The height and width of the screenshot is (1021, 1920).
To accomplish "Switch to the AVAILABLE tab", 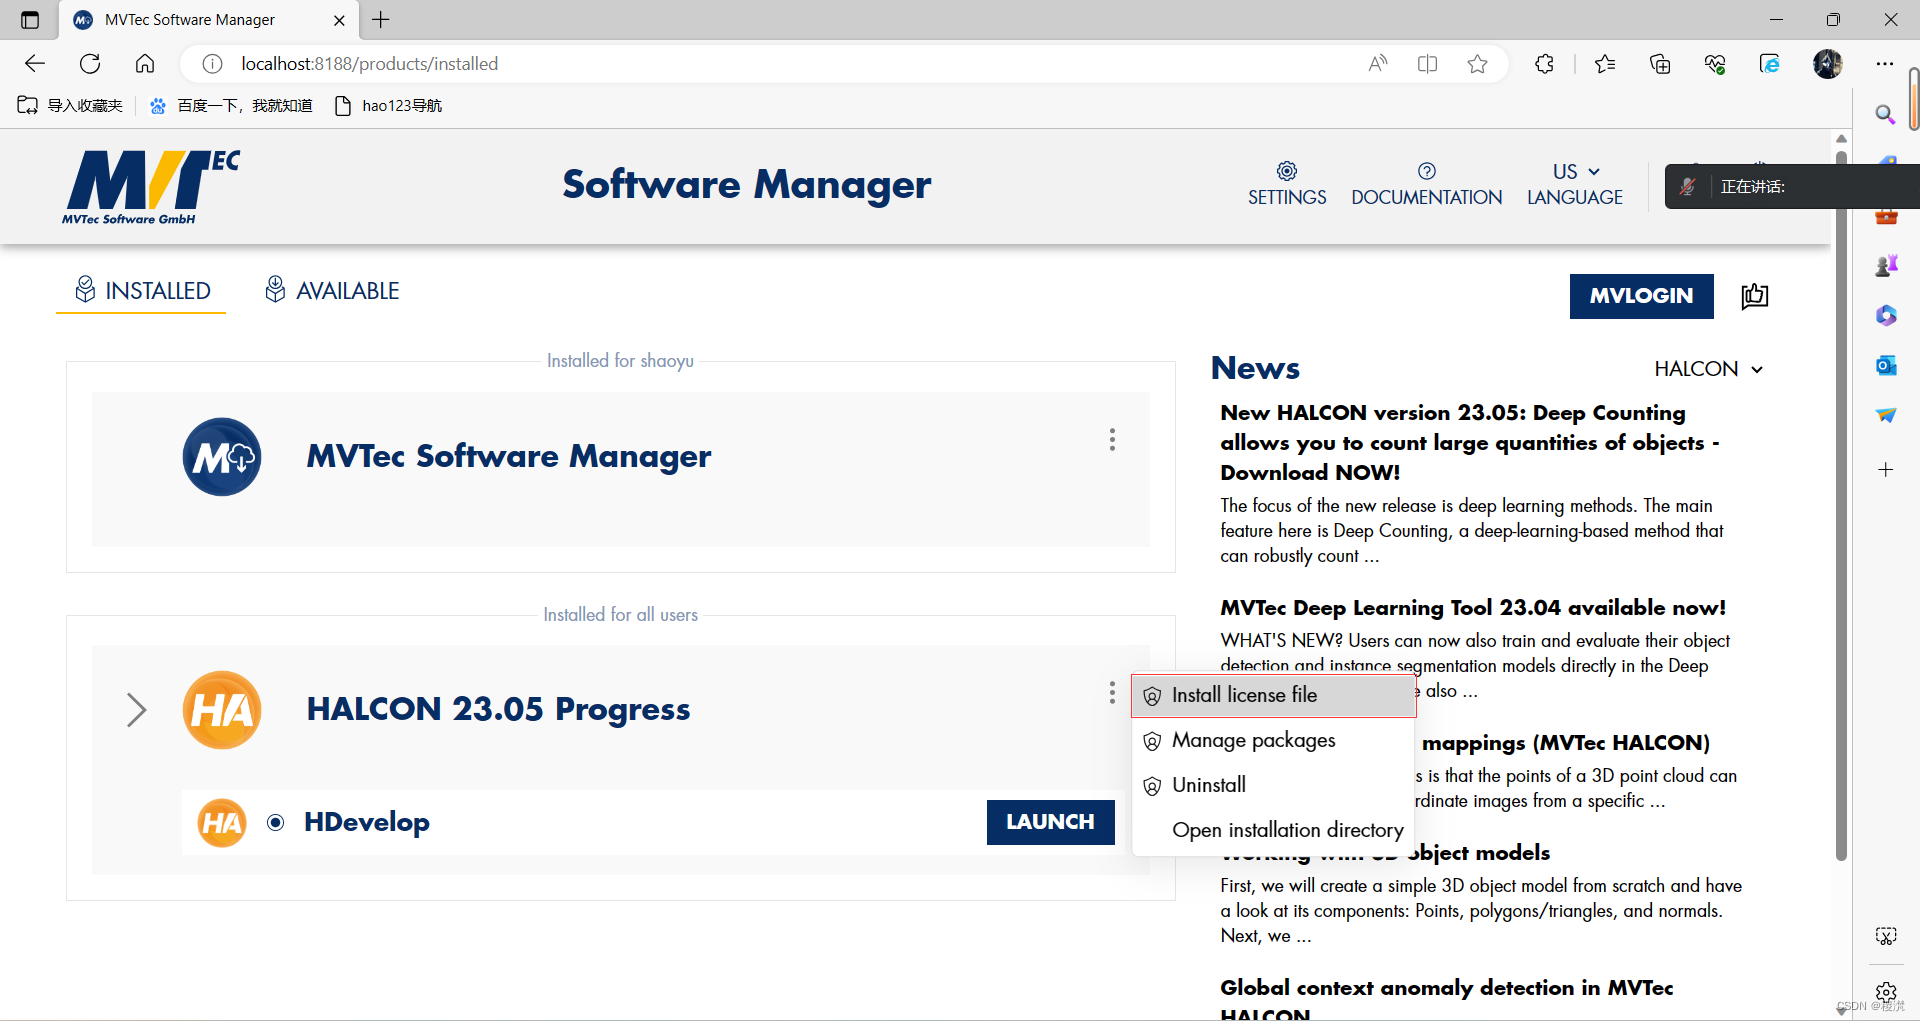I will click(331, 291).
